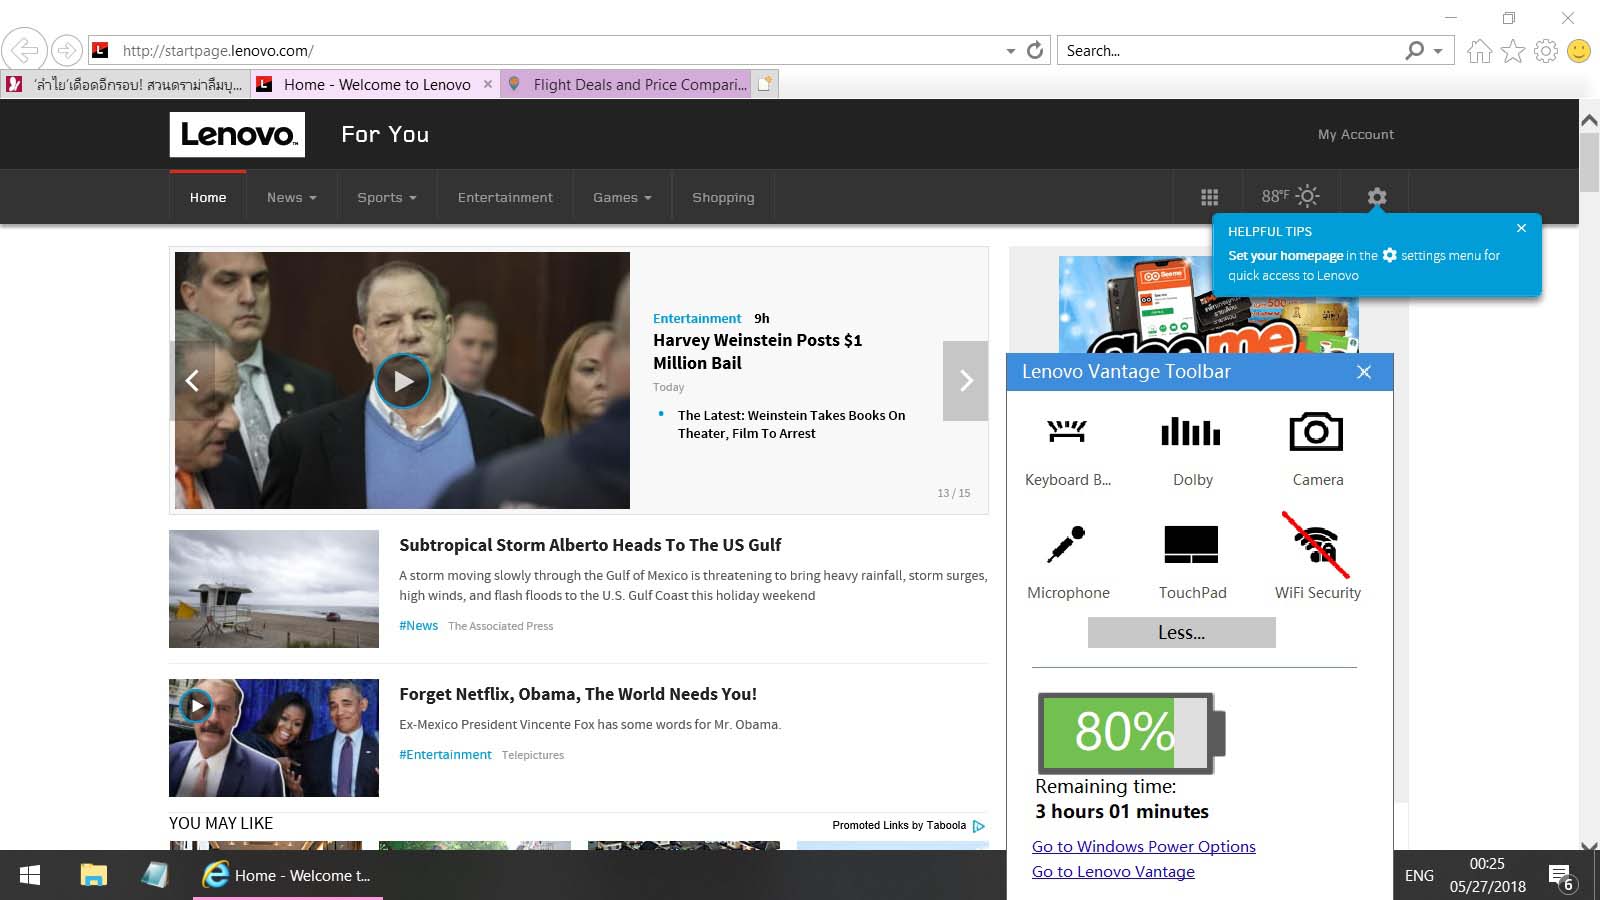Open Go to Windows Power Options link

(x=1143, y=846)
